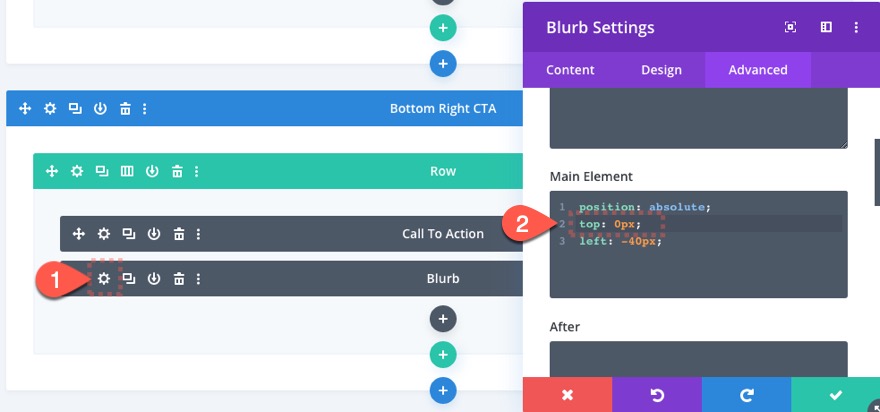Add a new module below Blurb

(x=442, y=319)
